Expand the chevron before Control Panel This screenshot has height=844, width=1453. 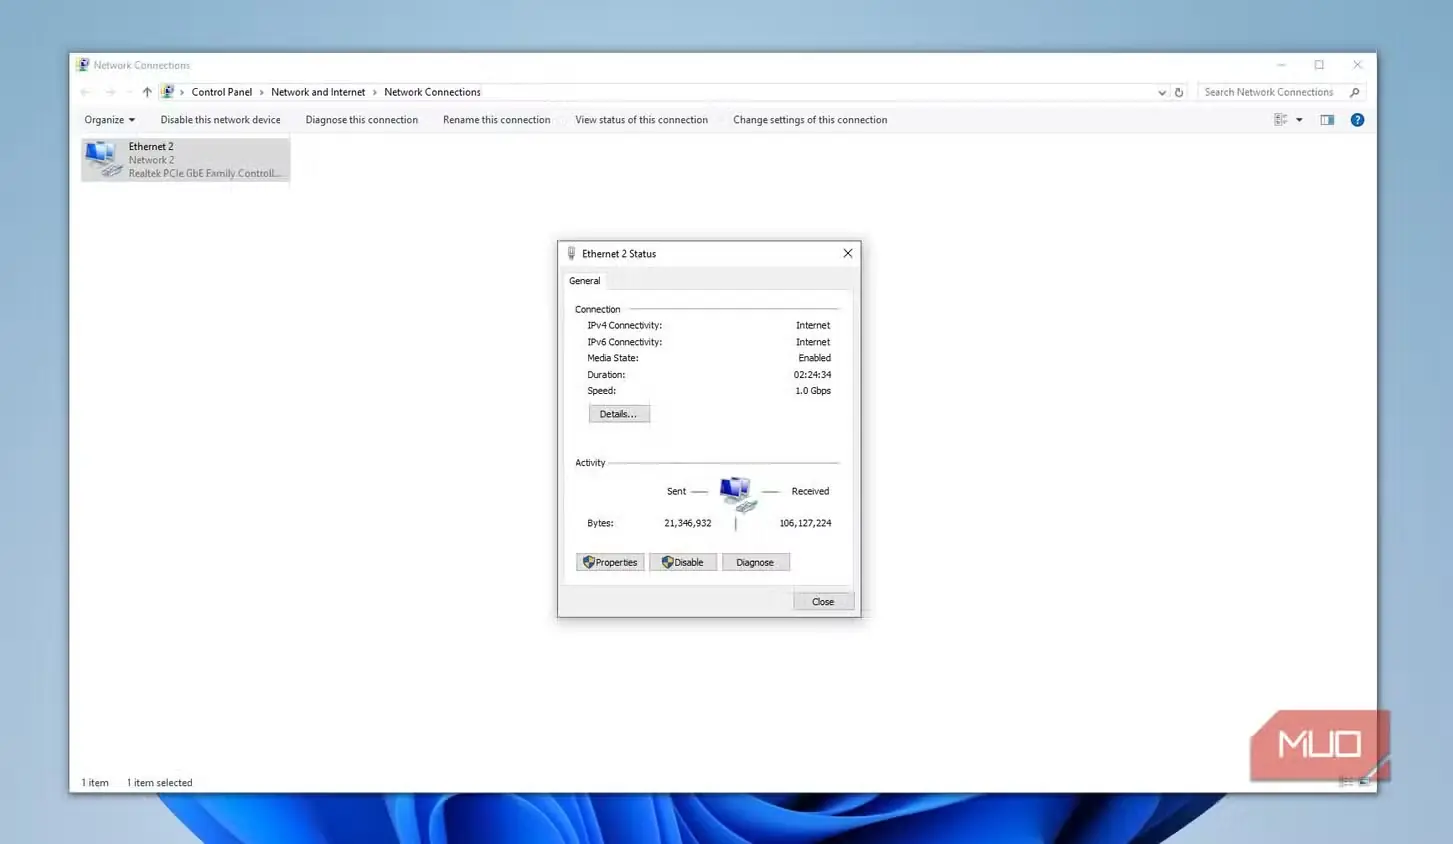pyautogui.click(x=182, y=92)
